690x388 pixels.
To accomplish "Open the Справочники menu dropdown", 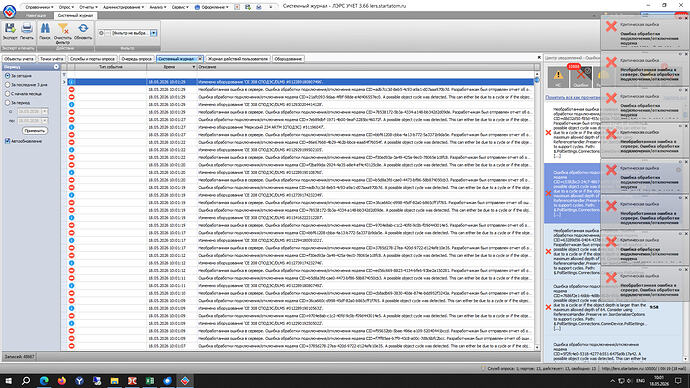I will click(x=39, y=7).
